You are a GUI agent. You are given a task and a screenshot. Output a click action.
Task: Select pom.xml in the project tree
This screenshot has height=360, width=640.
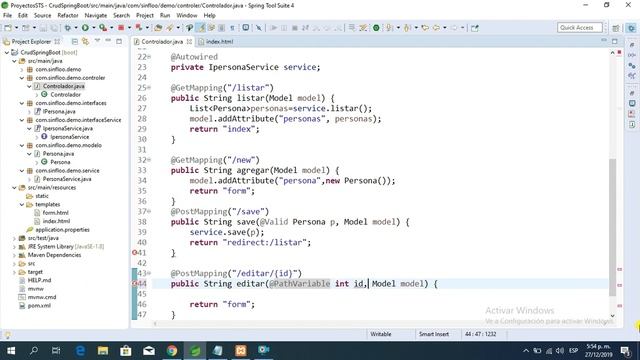(39, 305)
